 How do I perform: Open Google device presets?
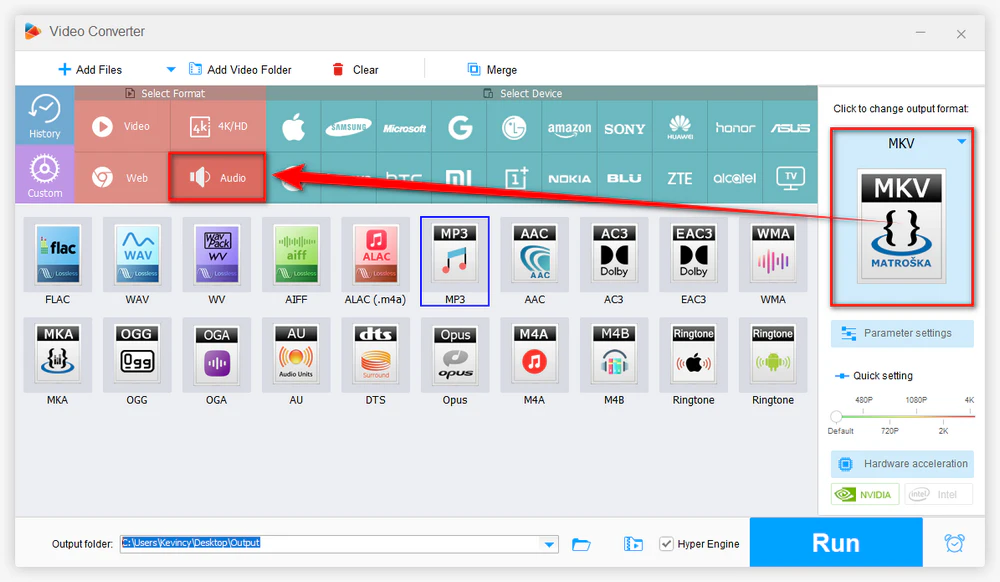tap(459, 126)
